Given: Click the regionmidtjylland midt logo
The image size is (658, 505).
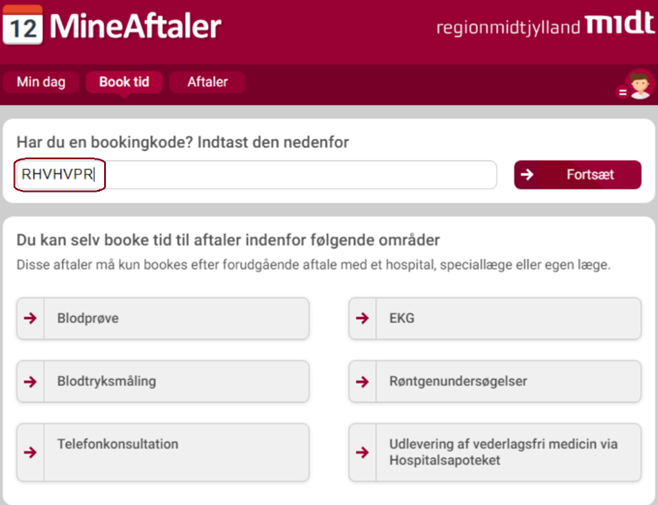Looking at the screenshot, I should (x=545, y=25).
